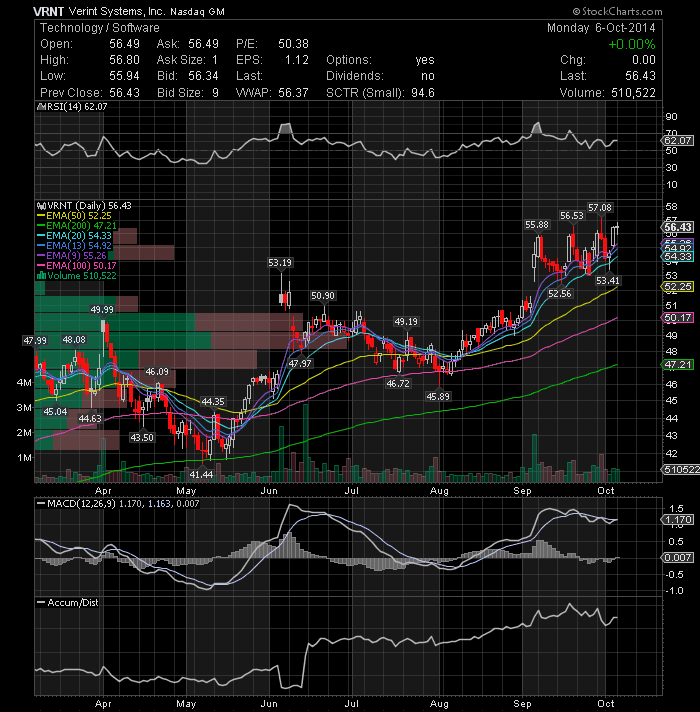The width and height of the screenshot is (700, 712).
Task: Select the cyan EMA(20) 54.33 legend entry
Action: click(74, 236)
